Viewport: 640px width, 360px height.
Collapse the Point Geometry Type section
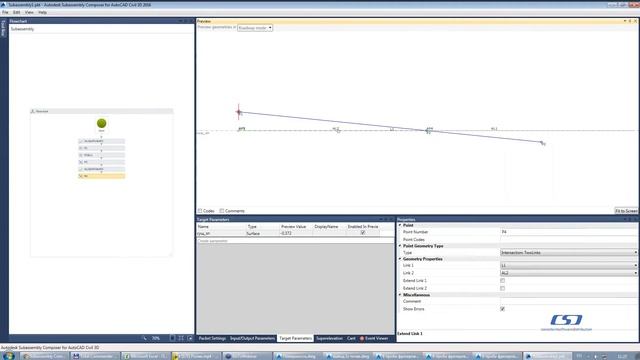pos(400,246)
